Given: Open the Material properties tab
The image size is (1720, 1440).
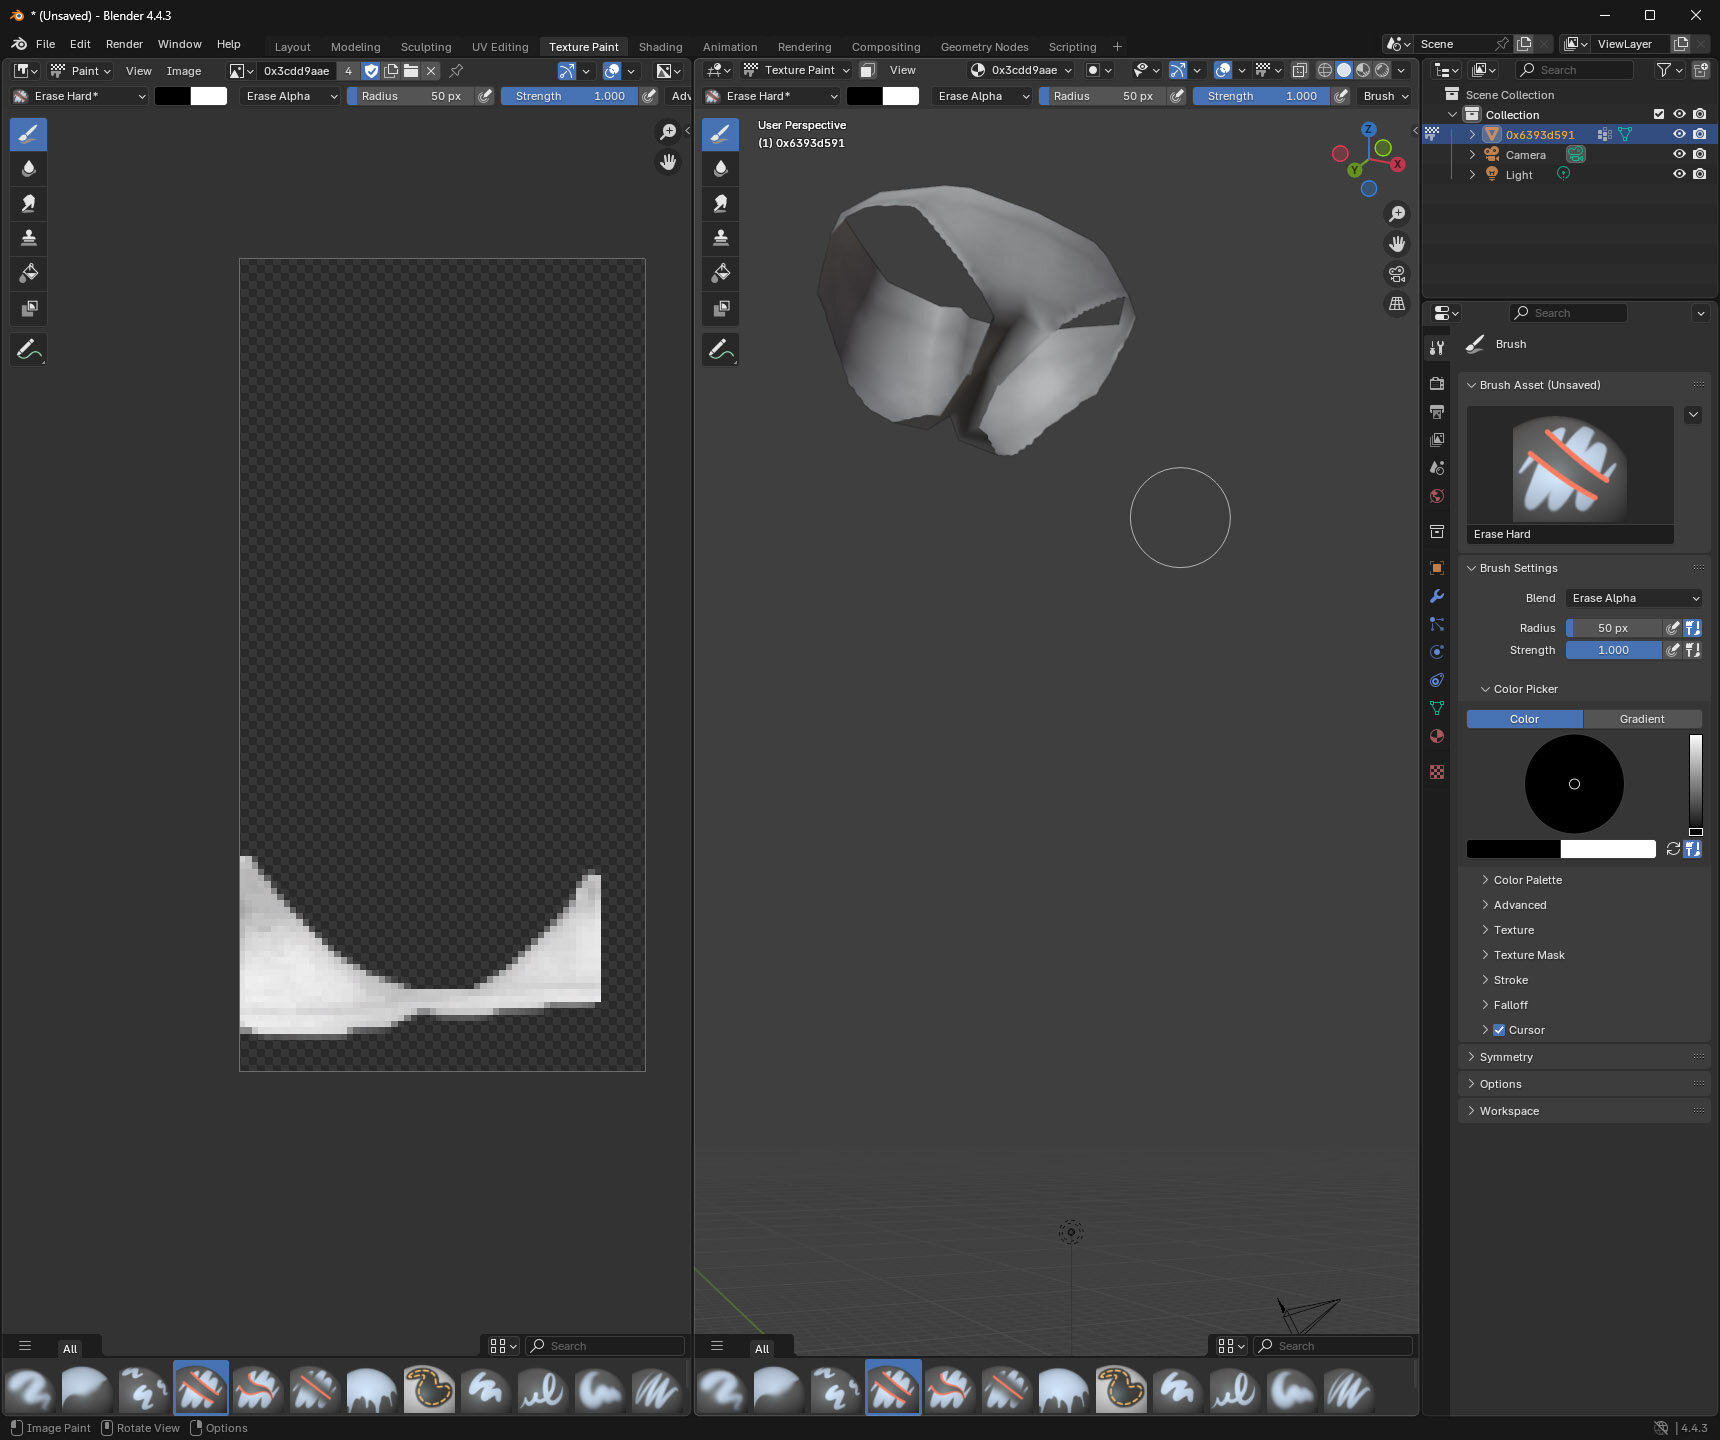Looking at the screenshot, I should click(x=1437, y=736).
